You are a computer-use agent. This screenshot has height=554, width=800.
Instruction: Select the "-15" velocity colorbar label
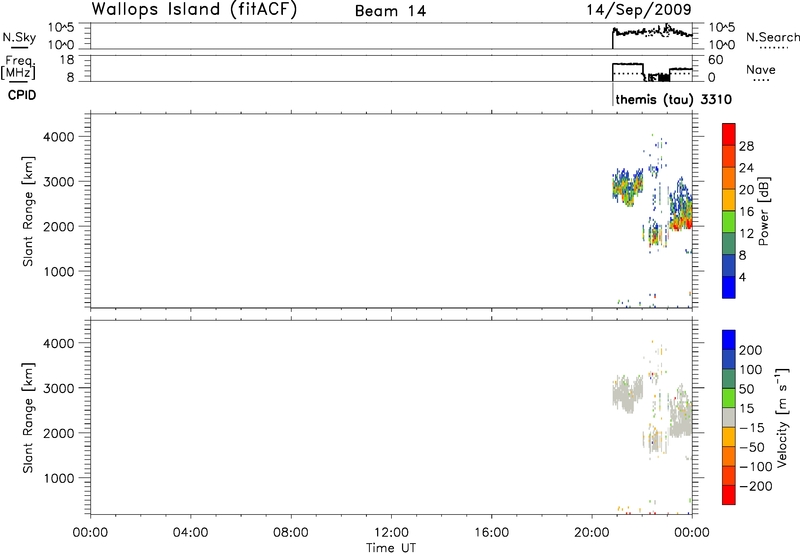point(752,427)
